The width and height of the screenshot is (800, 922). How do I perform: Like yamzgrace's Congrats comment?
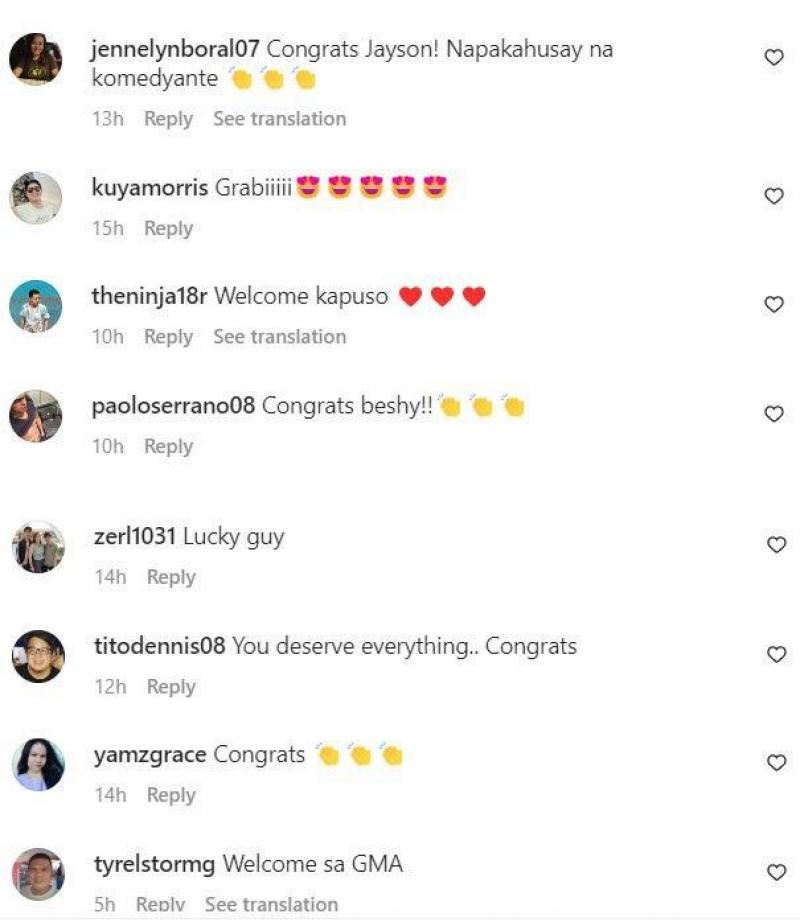(776, 763)
